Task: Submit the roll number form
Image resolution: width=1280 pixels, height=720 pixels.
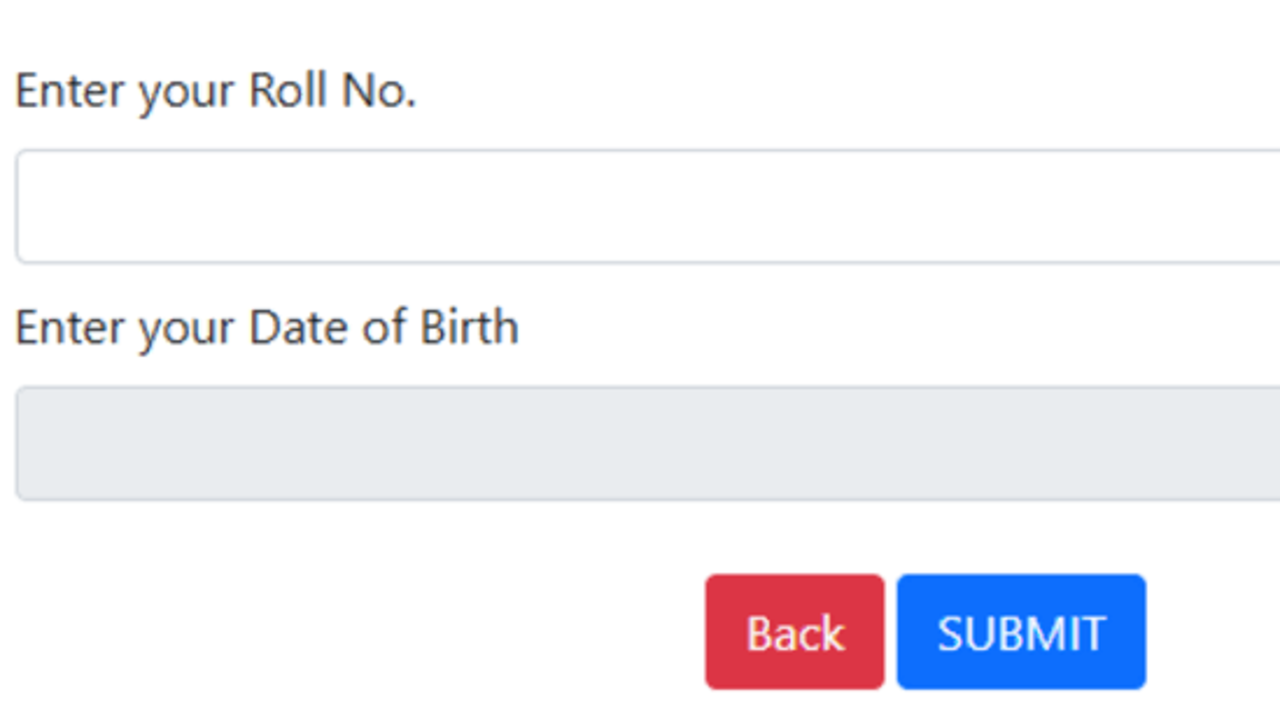Action: 1021,632
